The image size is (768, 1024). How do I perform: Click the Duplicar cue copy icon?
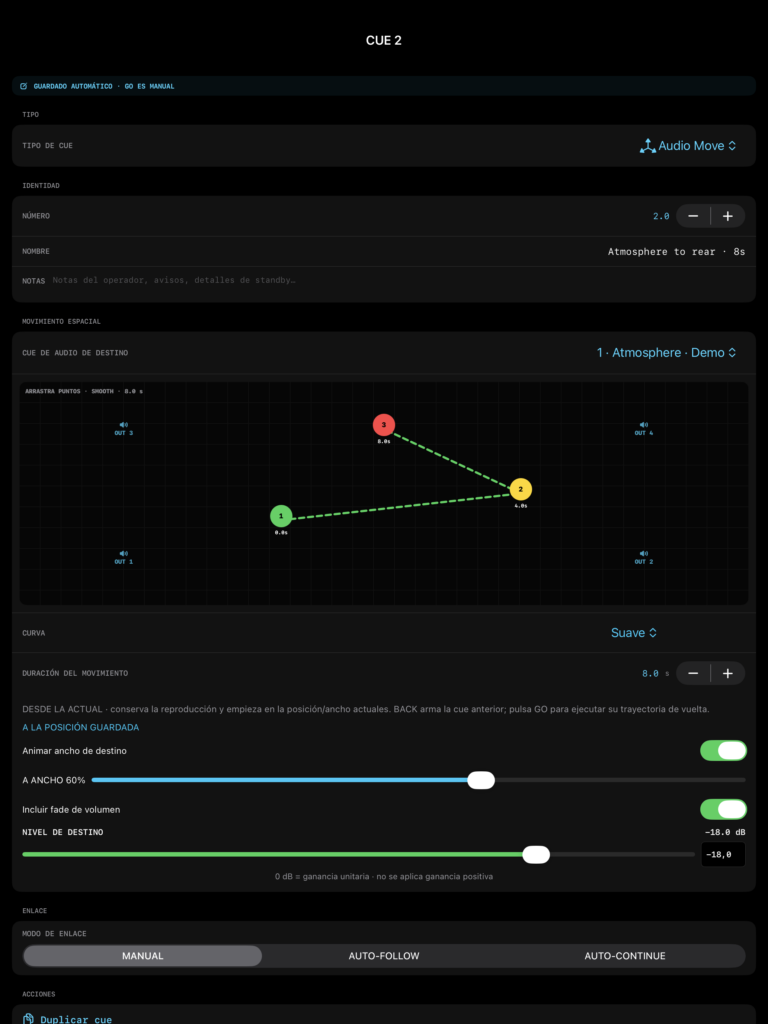[28, 1019]
